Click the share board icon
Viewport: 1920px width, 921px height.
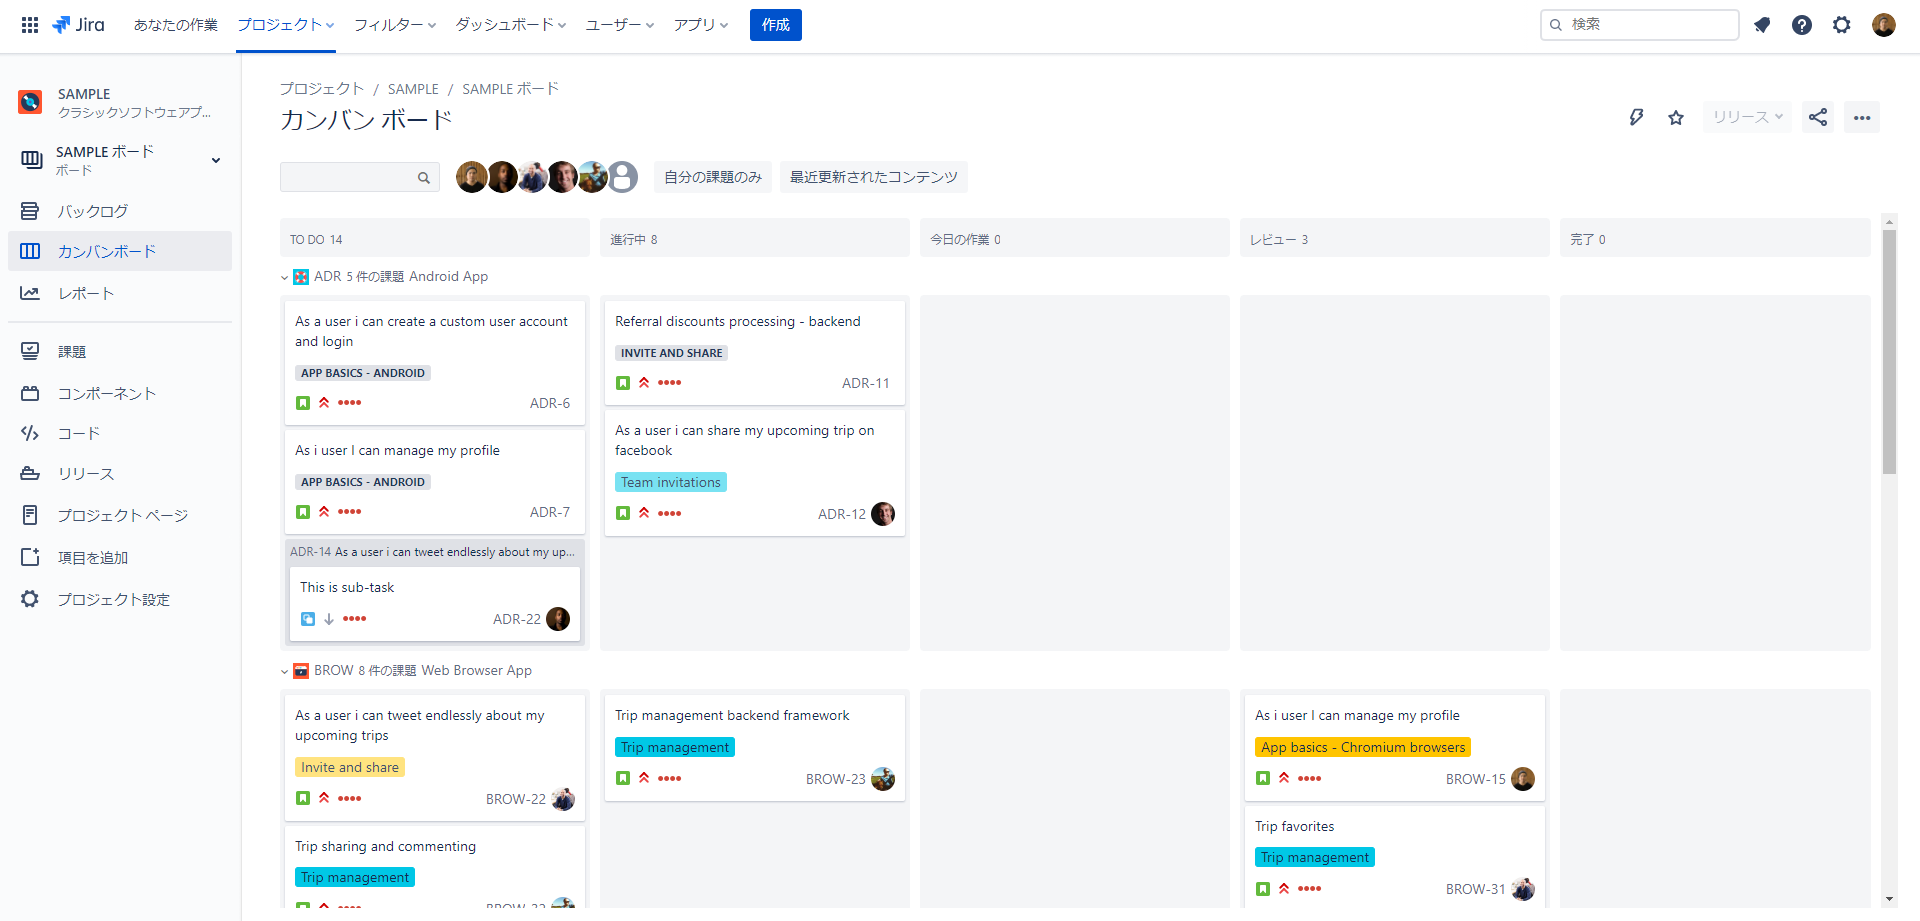(1818, 117)
